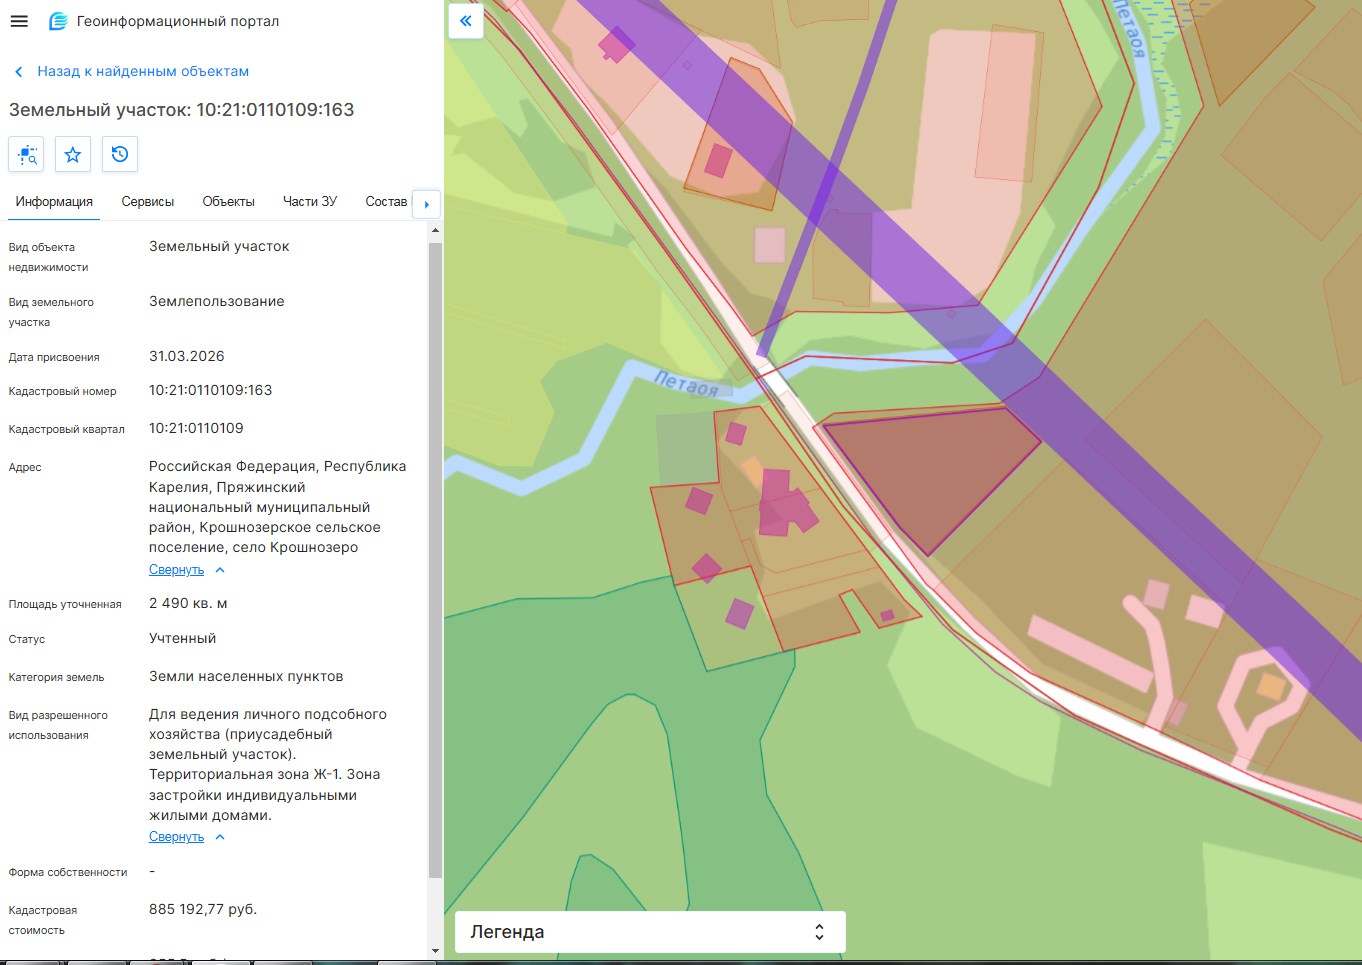
Task: Open the hamburger main menu
Action: (x=19, y=21)
